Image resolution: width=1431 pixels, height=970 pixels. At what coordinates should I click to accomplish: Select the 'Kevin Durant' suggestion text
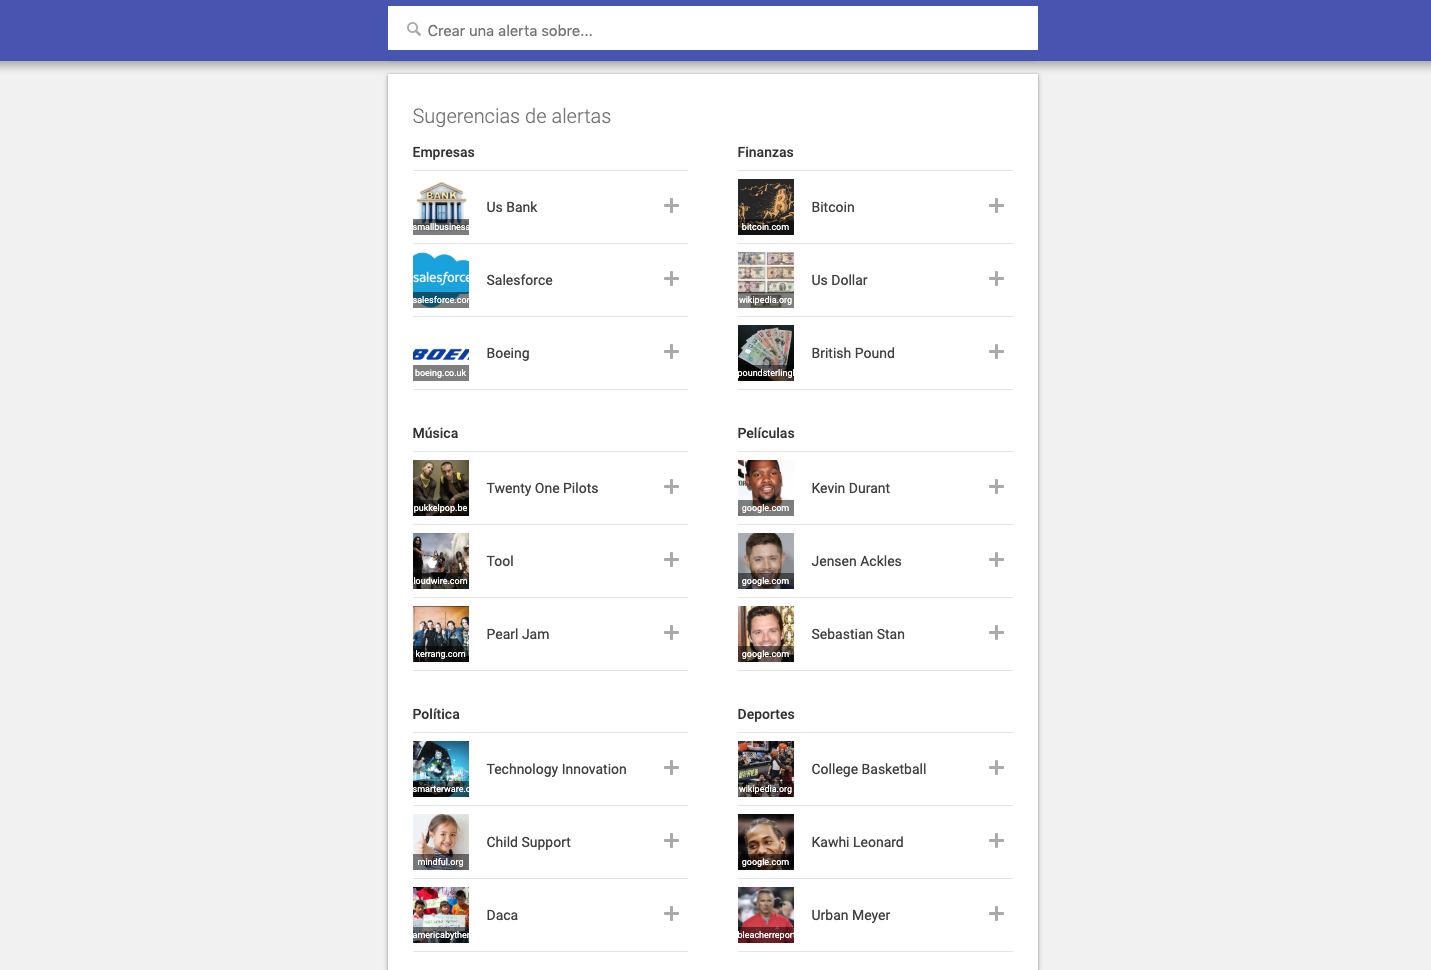click(850, 488)
